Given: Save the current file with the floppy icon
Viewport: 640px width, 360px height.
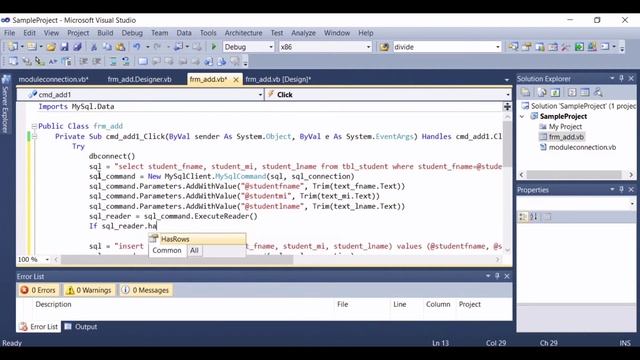Looking at the screenshot, I should (64, 47).
